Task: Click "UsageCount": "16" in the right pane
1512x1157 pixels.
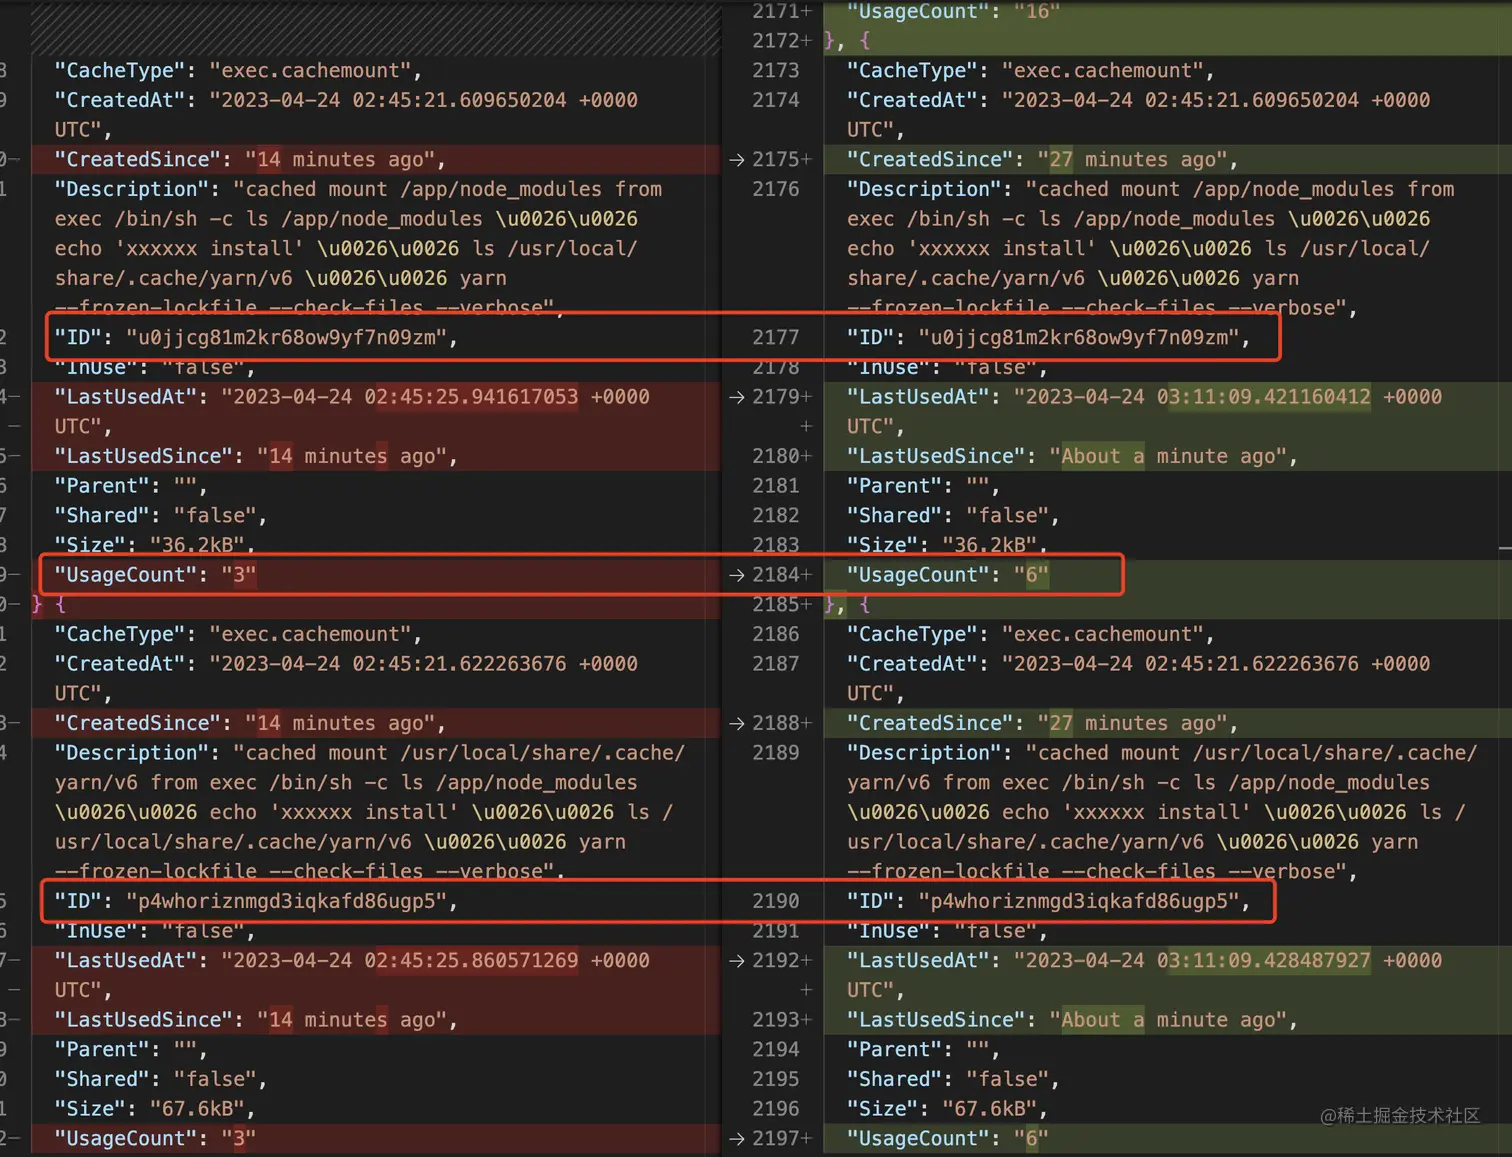Action: click(953, 12)
